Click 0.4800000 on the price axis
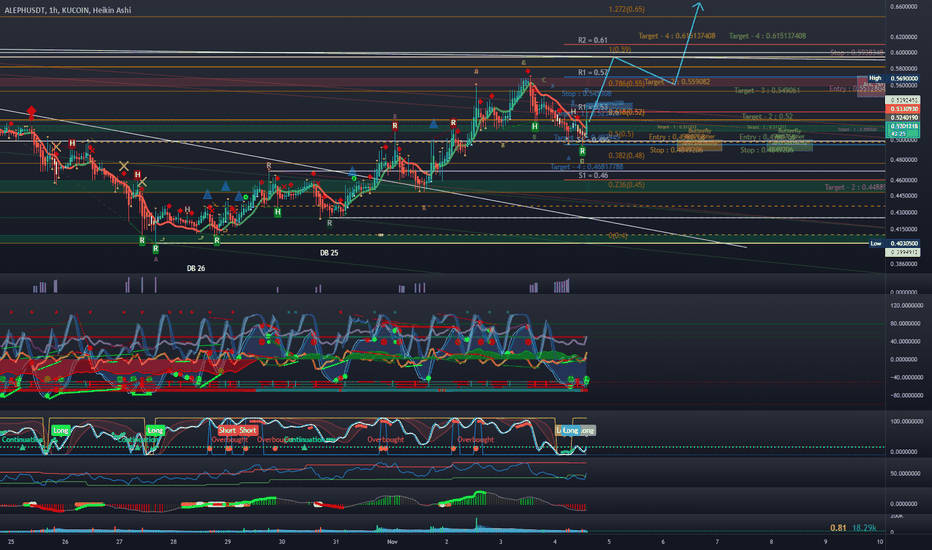Viewport: 932px width, 550px height. pos(903,160)
